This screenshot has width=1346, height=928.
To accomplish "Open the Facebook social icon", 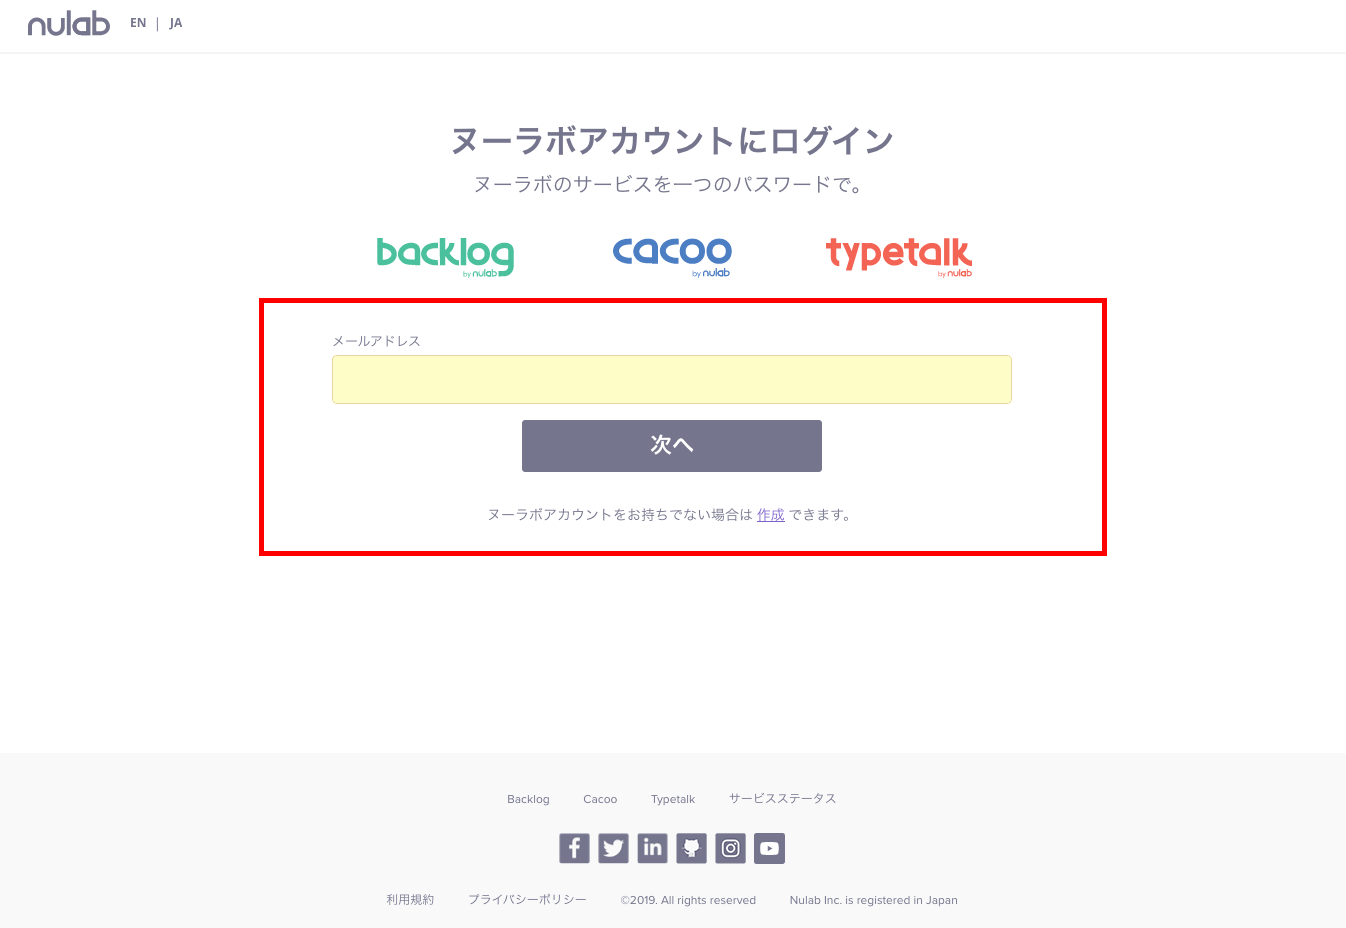I will click(574, 848).
